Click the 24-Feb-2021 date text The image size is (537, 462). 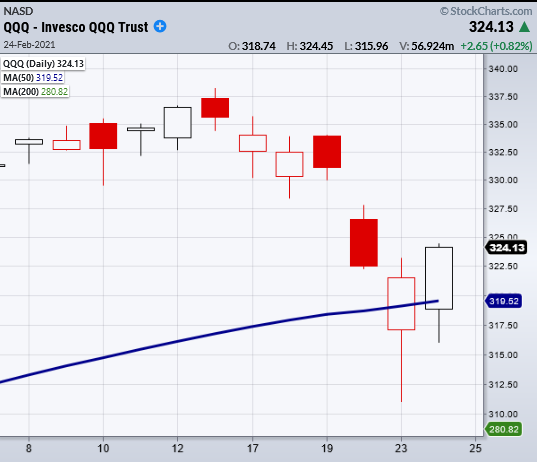click(x=29, y=45)
